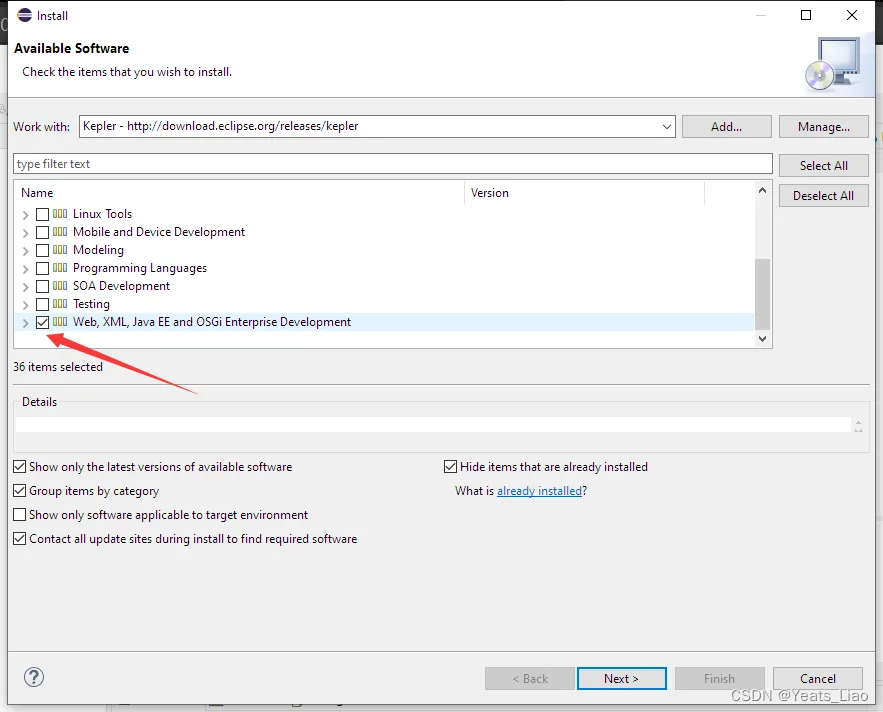Select the Linux Tools row label
Image resolution: width=883 pixels, height=712 pixels.
tap(102, 214)
